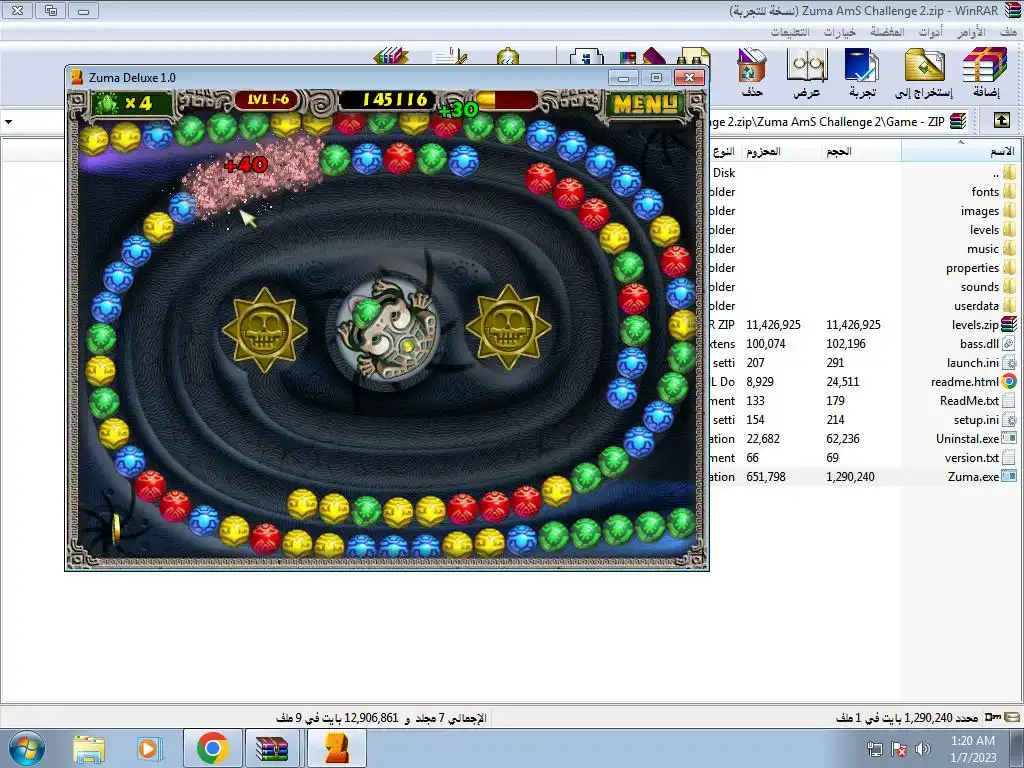Click the Zuma Deluxe title bar icon
The image size is (1024, 768).
[77, 77]
